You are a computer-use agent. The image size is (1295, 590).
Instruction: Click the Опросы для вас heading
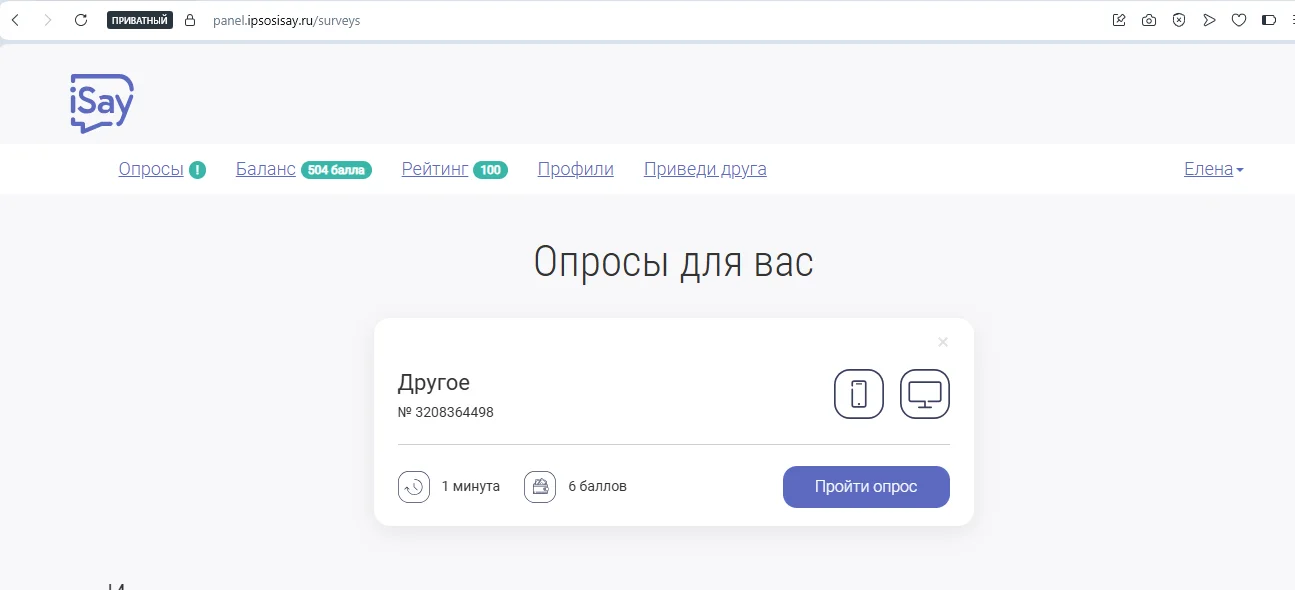coord(673,262)
